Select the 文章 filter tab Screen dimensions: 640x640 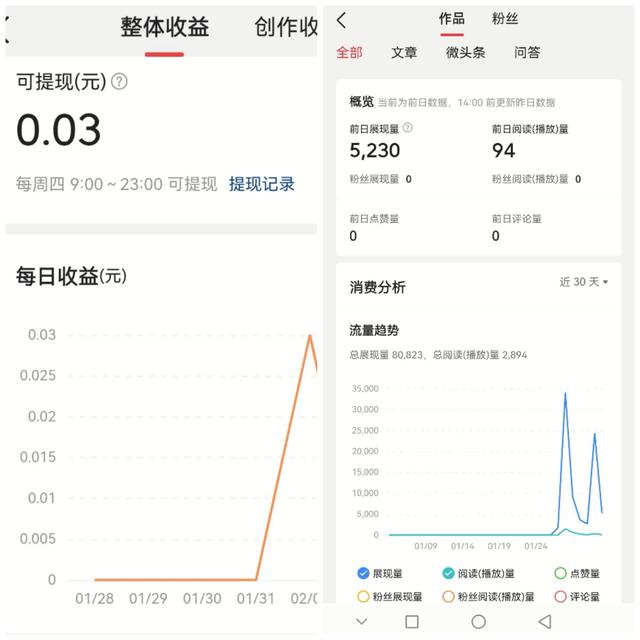click(404, 53)
